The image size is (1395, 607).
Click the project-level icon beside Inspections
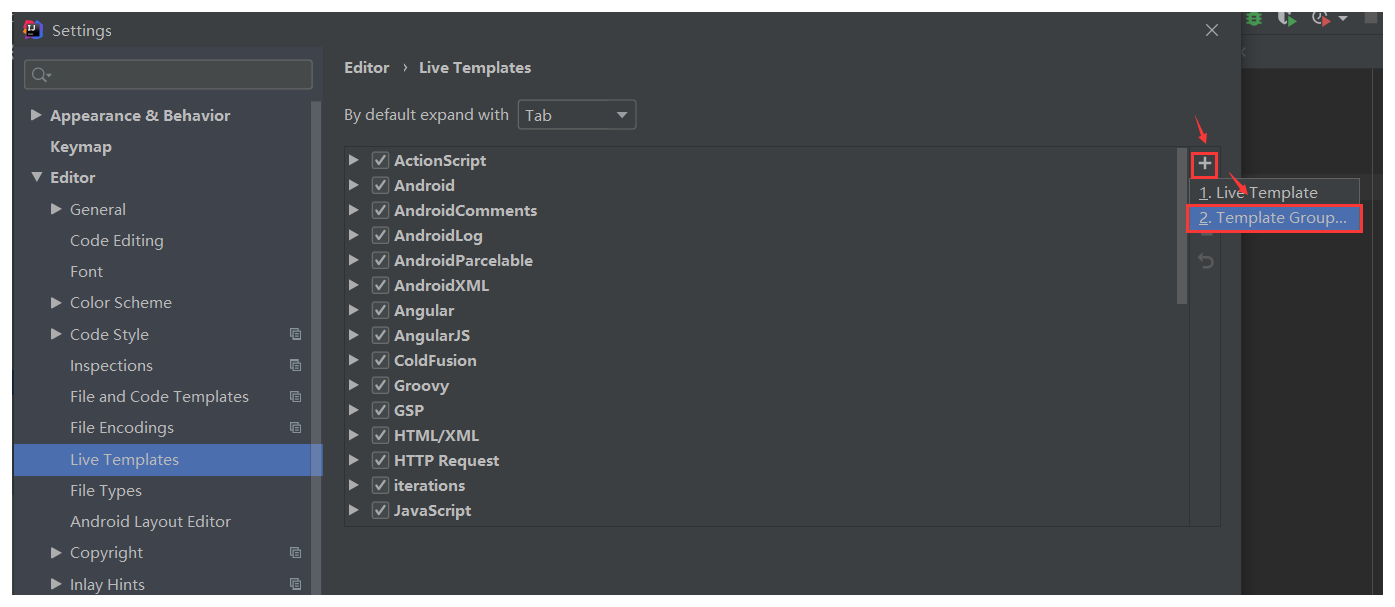[295, 365]
